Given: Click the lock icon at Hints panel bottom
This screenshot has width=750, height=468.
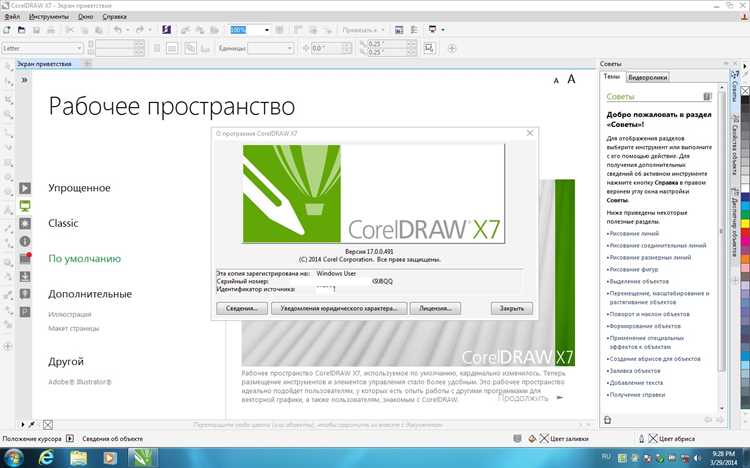Looking at the screenshot, I should click(x=607, y=420).
